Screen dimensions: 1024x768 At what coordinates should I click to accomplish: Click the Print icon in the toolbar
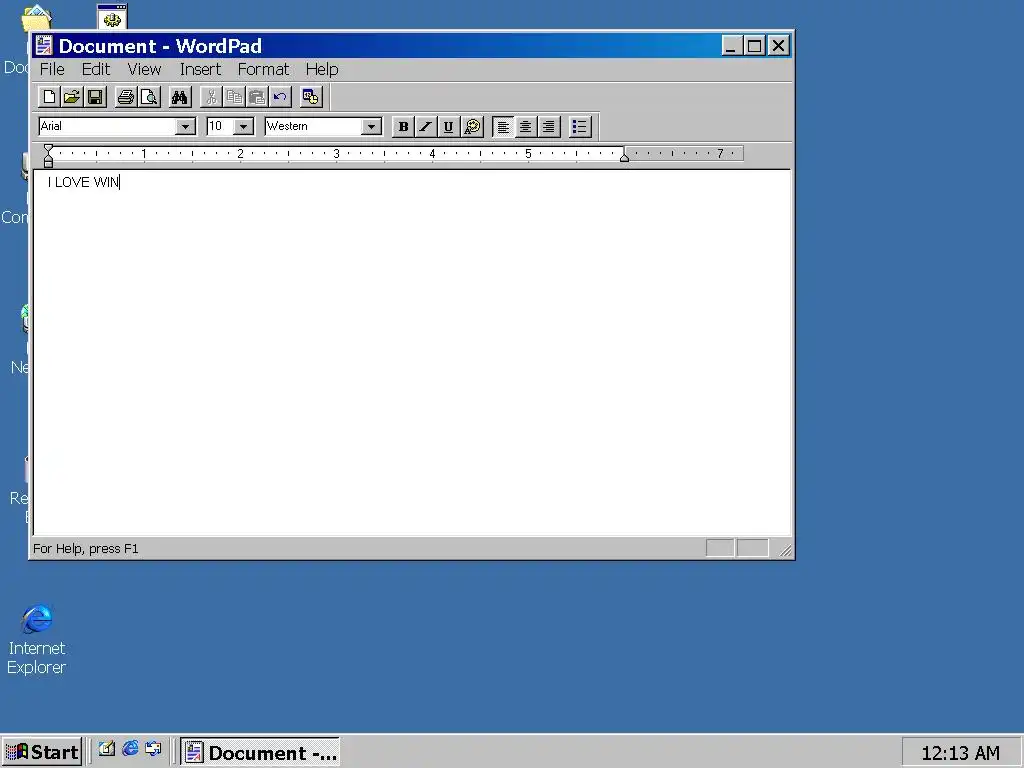pos(125,97)
